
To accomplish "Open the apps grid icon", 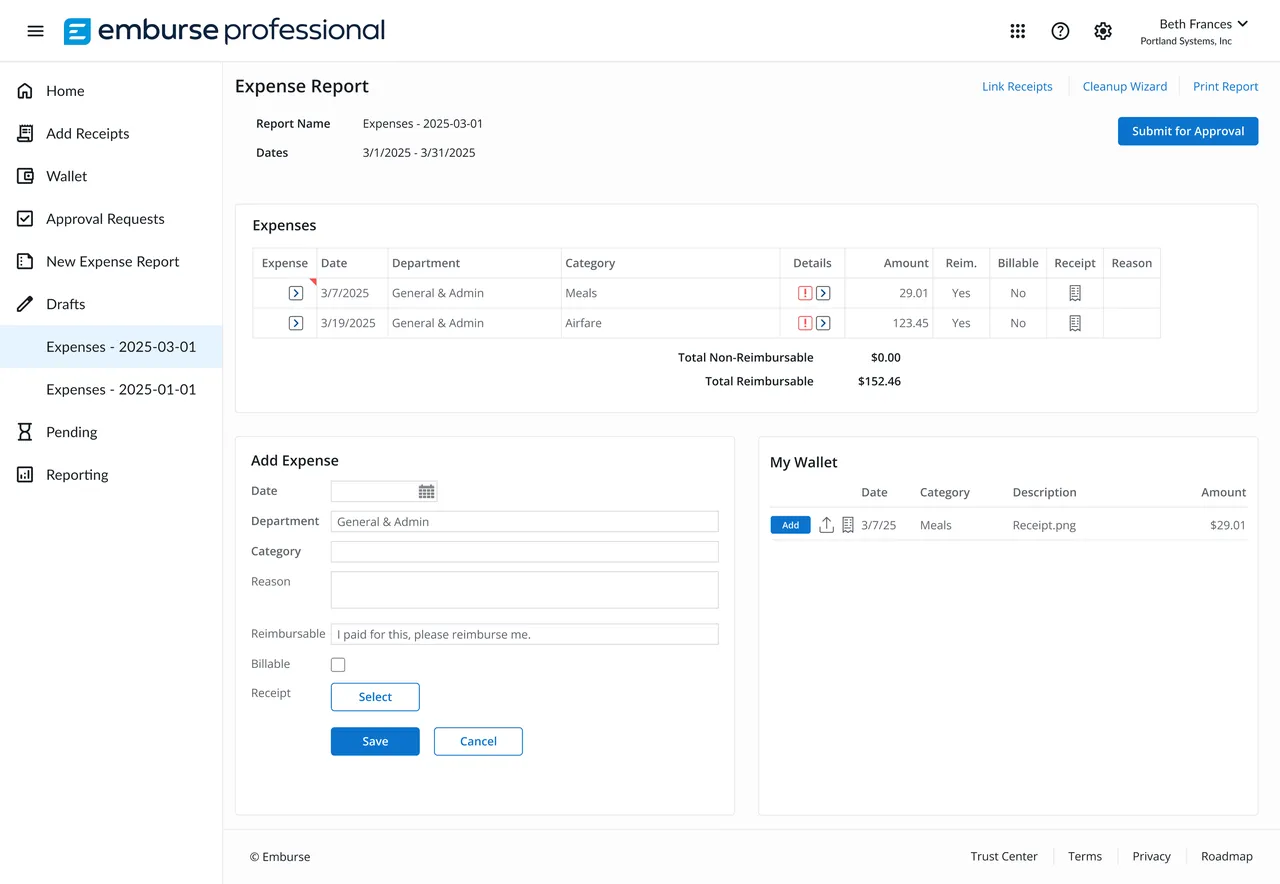I will coord(1018,31).
